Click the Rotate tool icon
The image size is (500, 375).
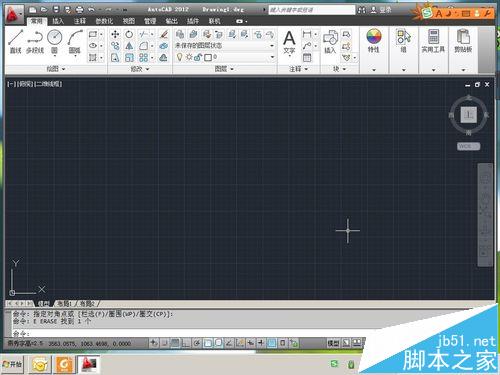[x=129, y=34]
